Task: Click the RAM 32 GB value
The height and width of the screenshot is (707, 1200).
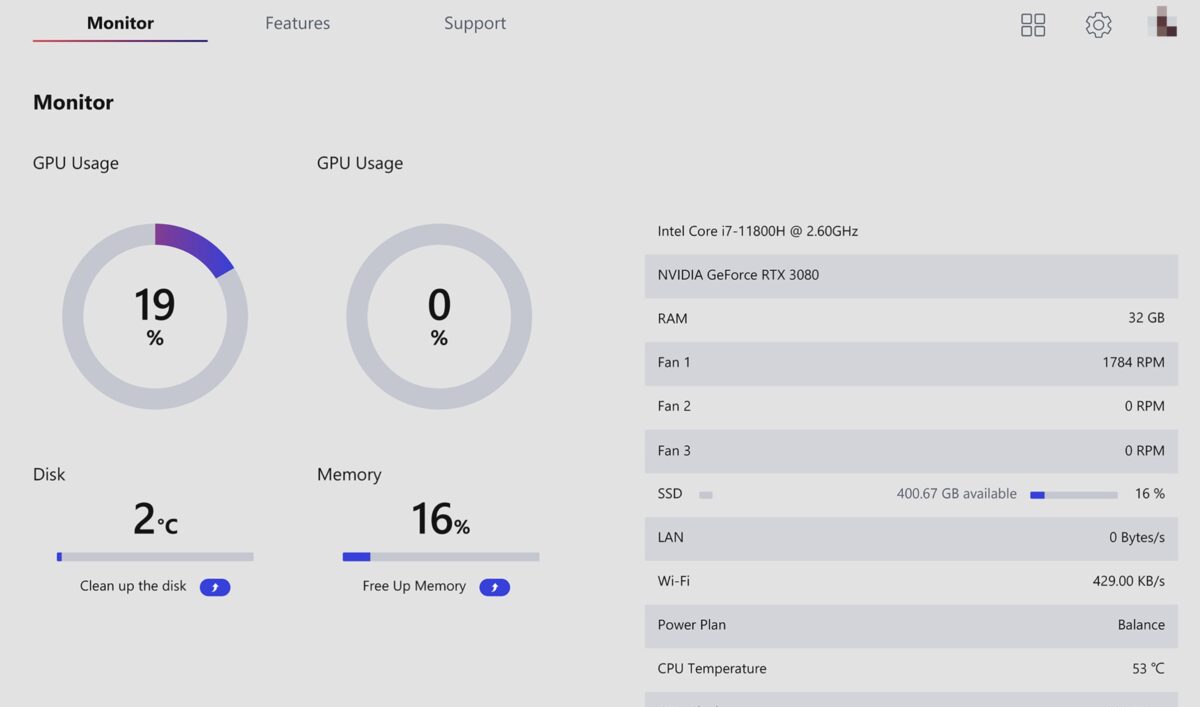Action: coord(1146,318)
